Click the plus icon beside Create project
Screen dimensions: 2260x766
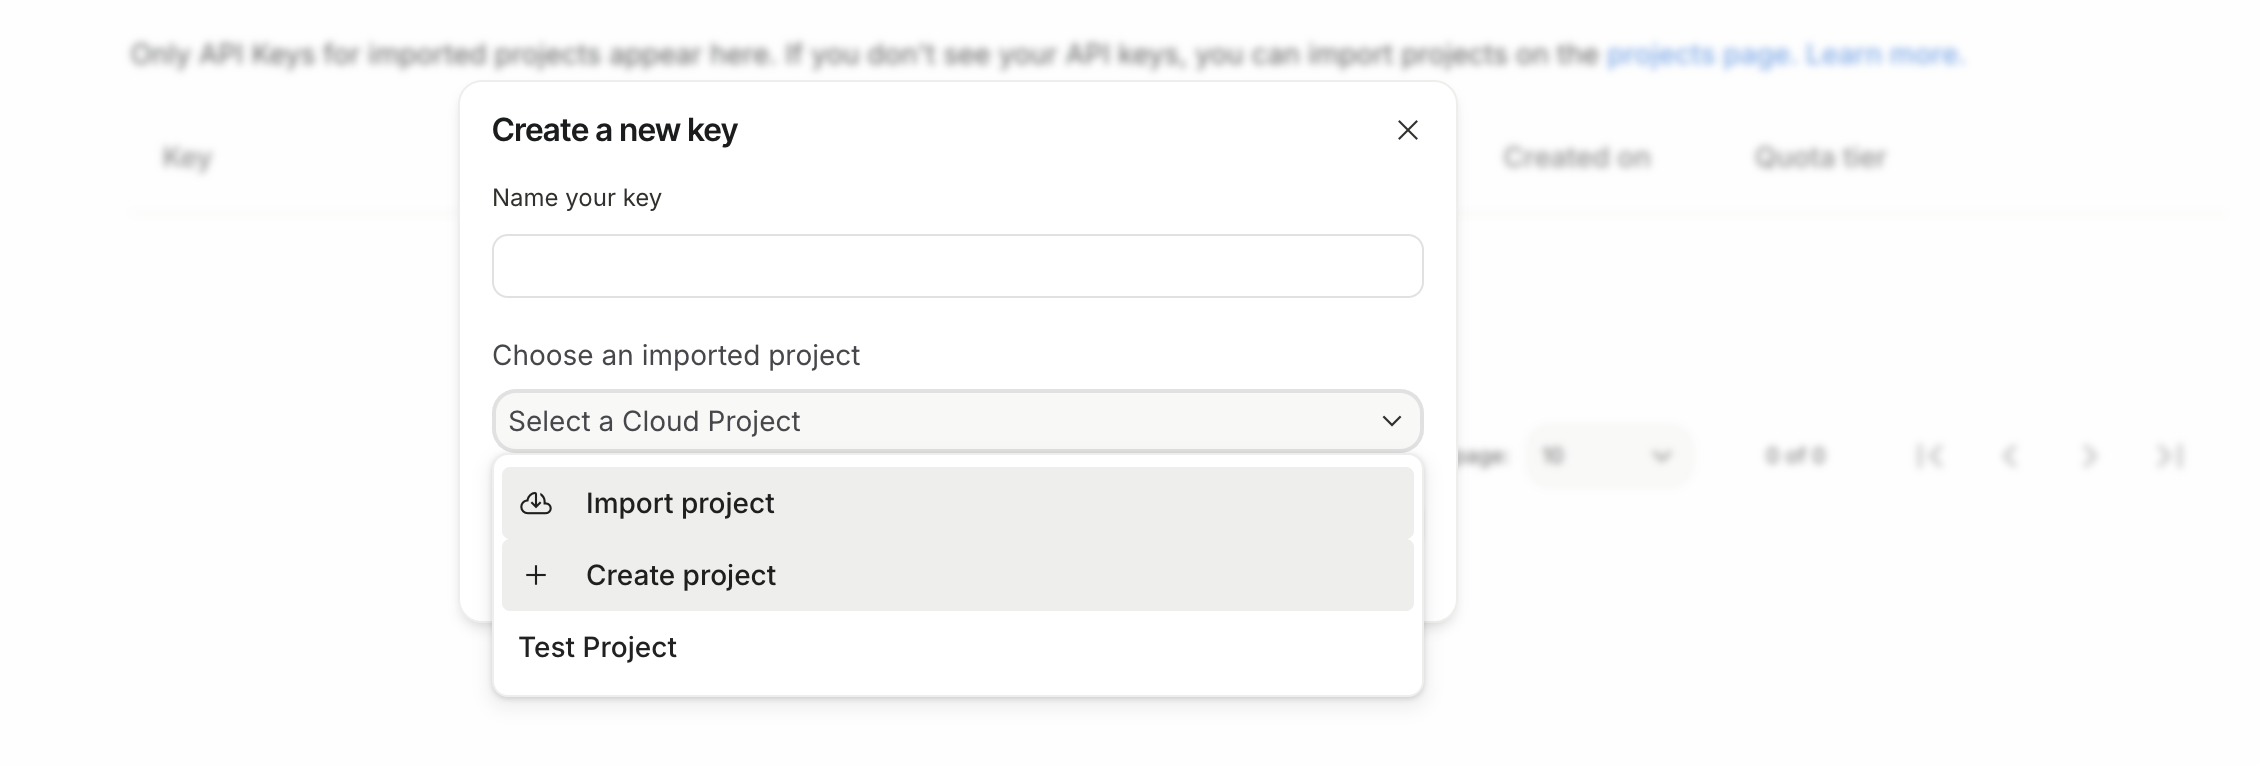point(536,575)
